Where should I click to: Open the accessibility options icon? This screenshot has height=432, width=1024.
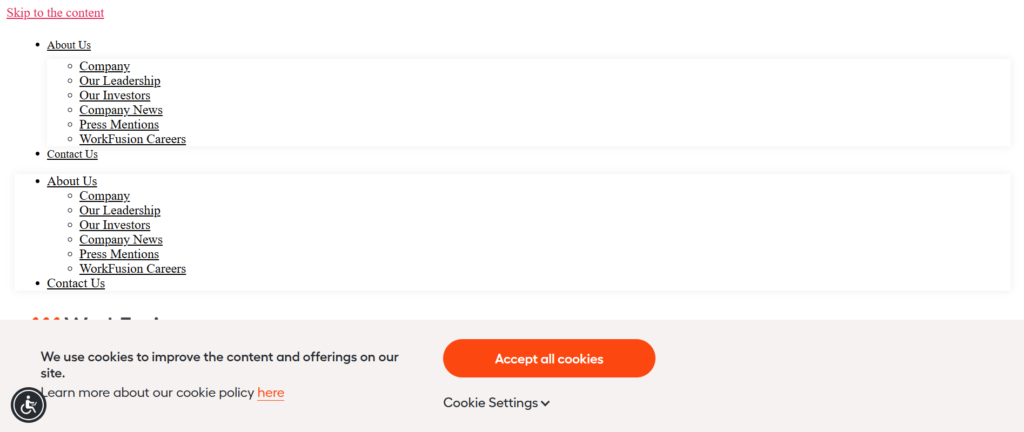(28, 405)
